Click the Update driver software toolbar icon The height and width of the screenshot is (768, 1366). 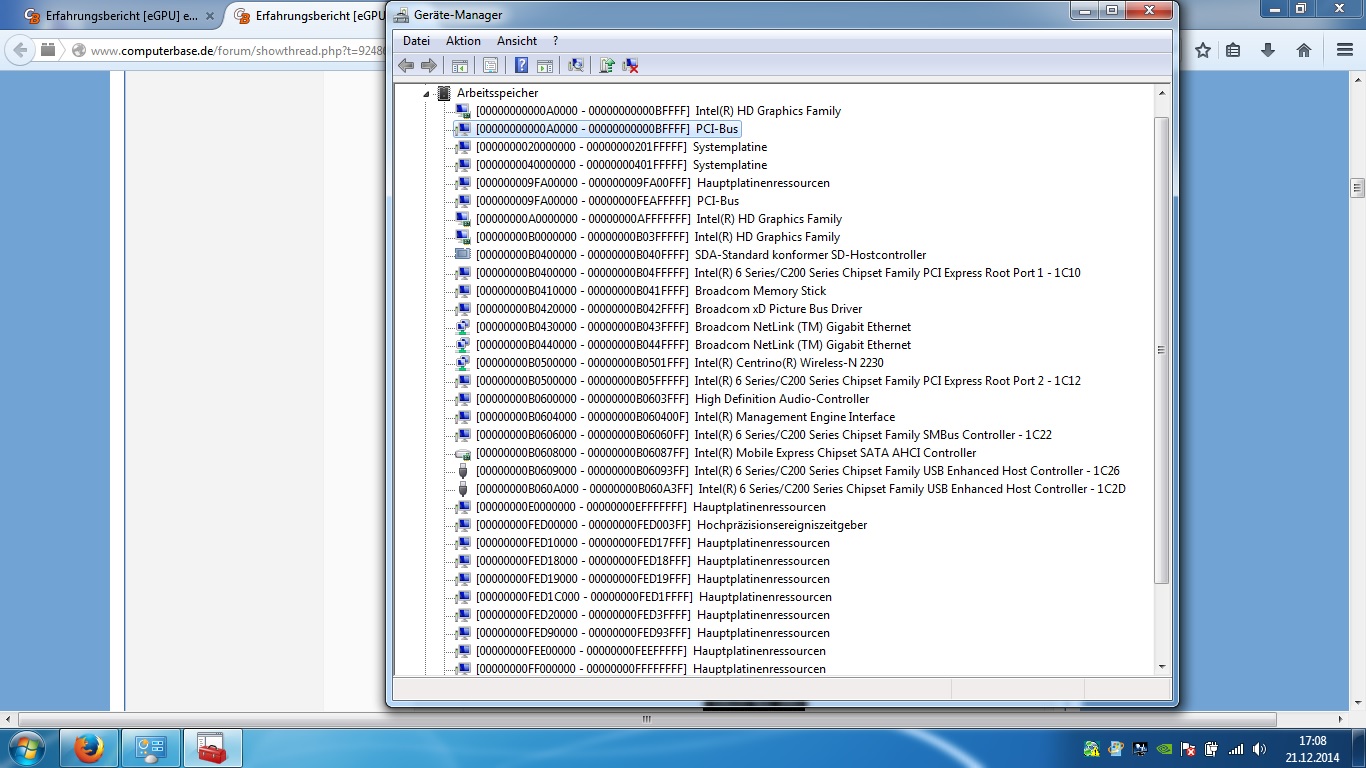[606, 65]
